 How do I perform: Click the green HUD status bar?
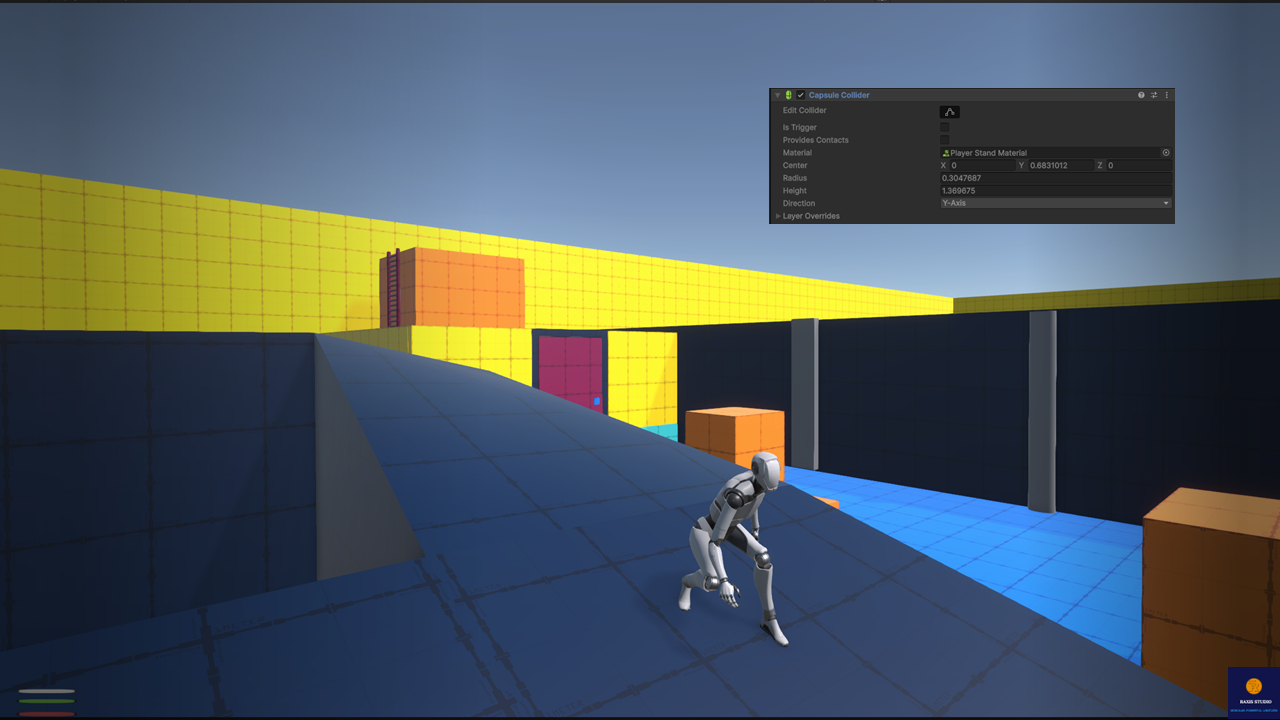[46, 701]
